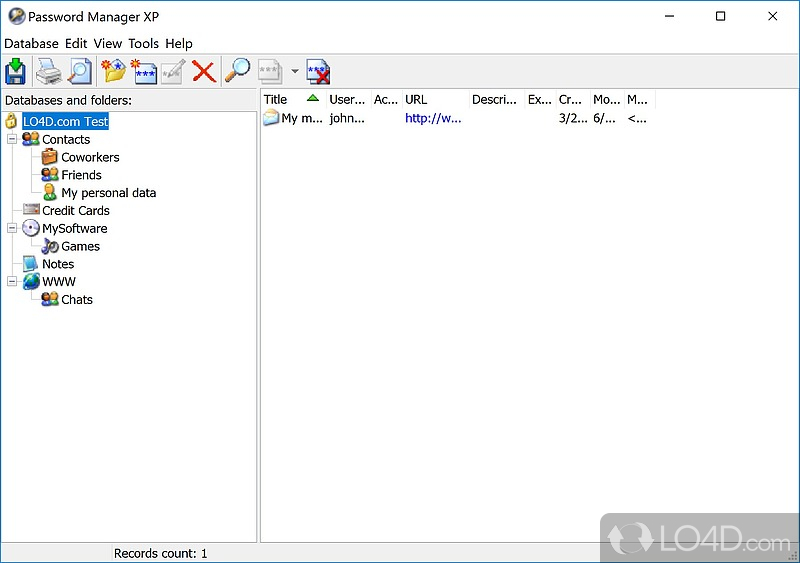This screenshot has width=800, height=563.
Task: Click the red X Delete icon
Action: point(204,72)
